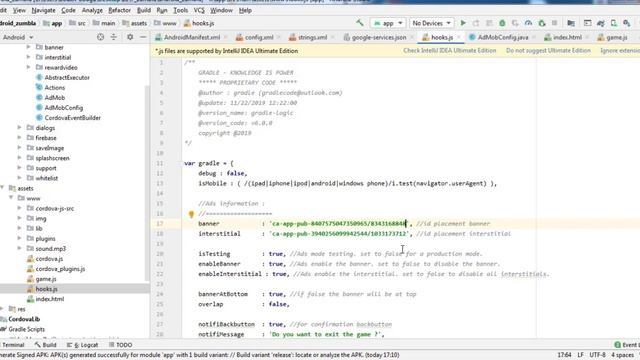Viewport: 640px width, 360px height.
Task: Click attach debugger to process icon
Action: [x=542, y=23]
